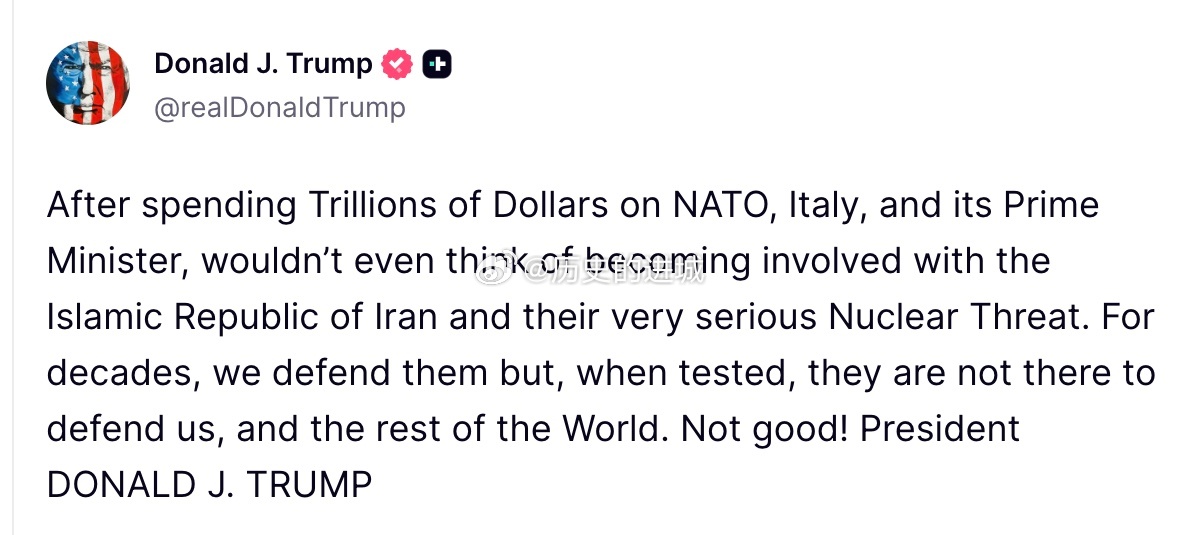Open the Donald J. Trump display name
The image size is (1182, 535).
pyautogui.click(x=263, y=64)
